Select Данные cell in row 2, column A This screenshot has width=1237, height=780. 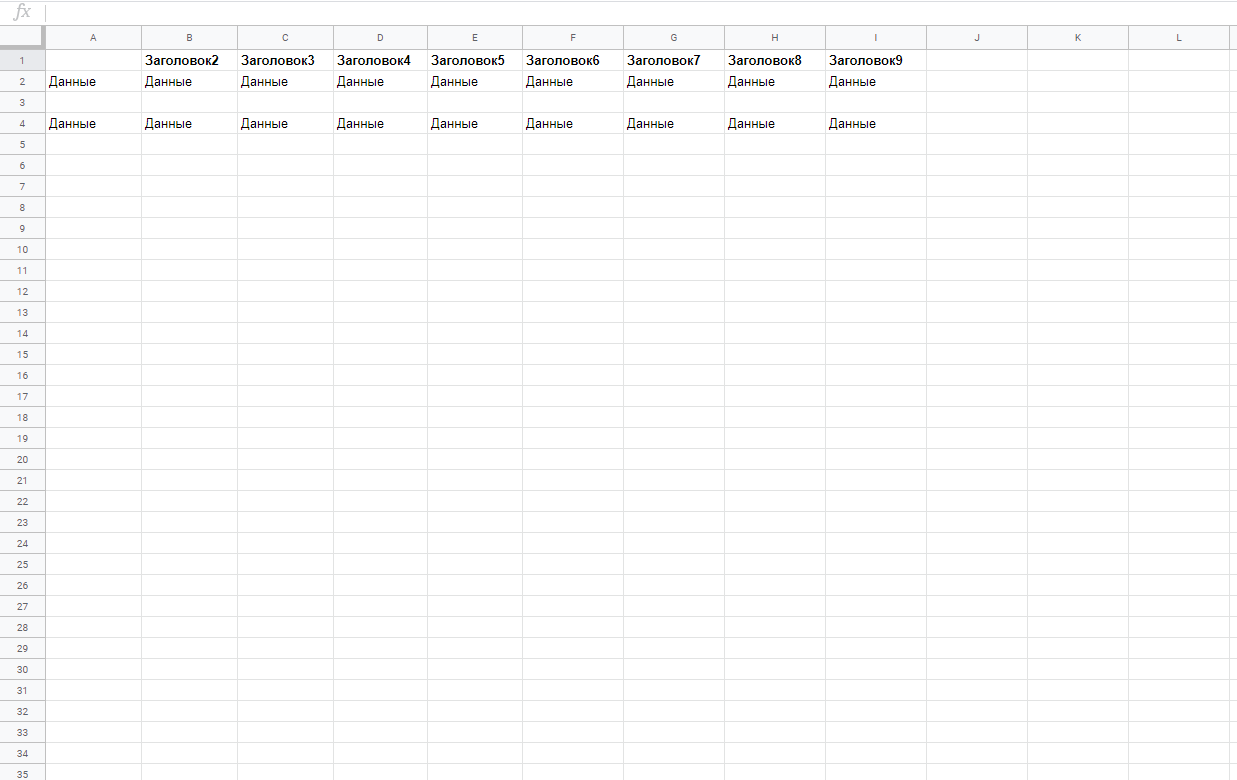[x=93, y=81]
